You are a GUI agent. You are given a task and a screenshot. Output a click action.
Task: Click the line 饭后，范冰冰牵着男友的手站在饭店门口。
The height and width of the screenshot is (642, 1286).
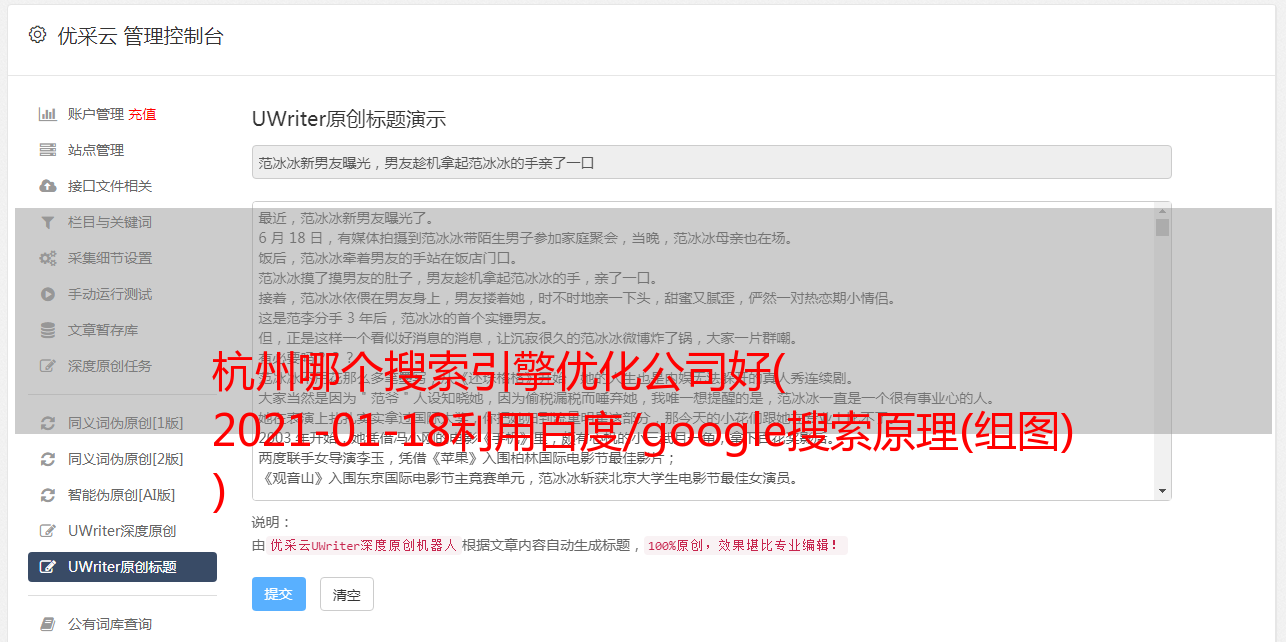[389, 258]
